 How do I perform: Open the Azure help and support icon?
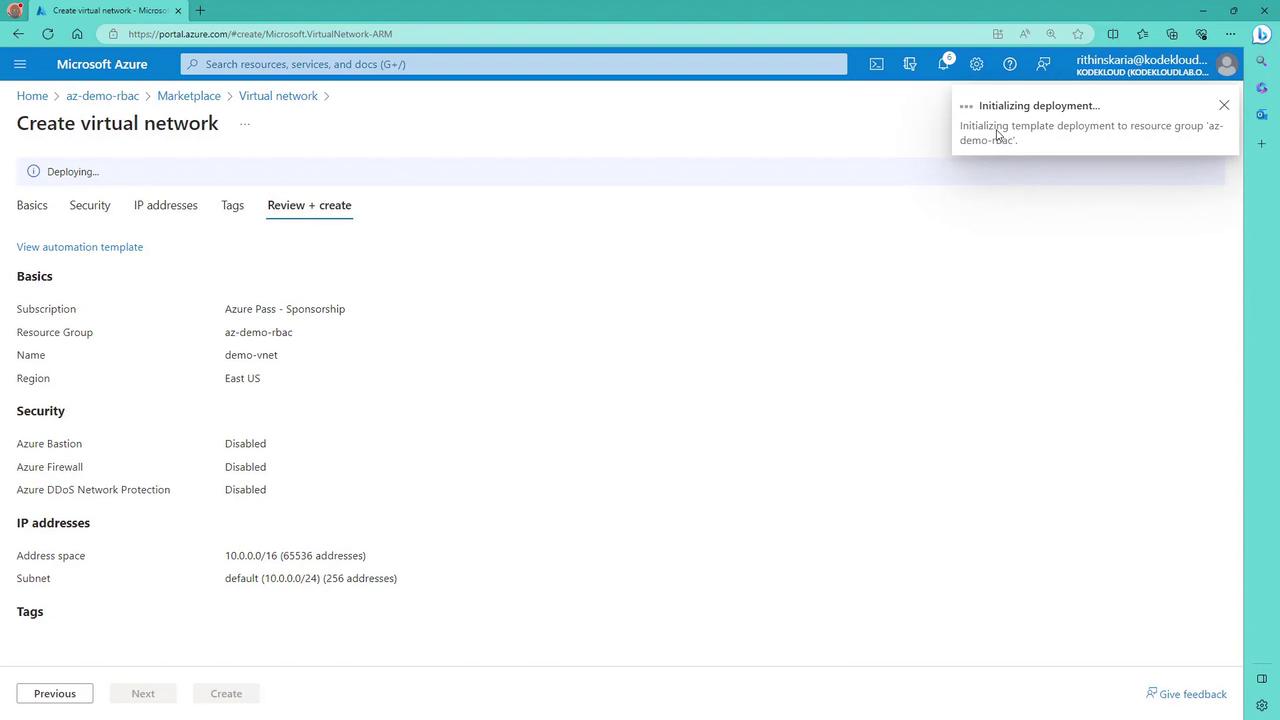pyautogui.click(x=1010, y=64)
